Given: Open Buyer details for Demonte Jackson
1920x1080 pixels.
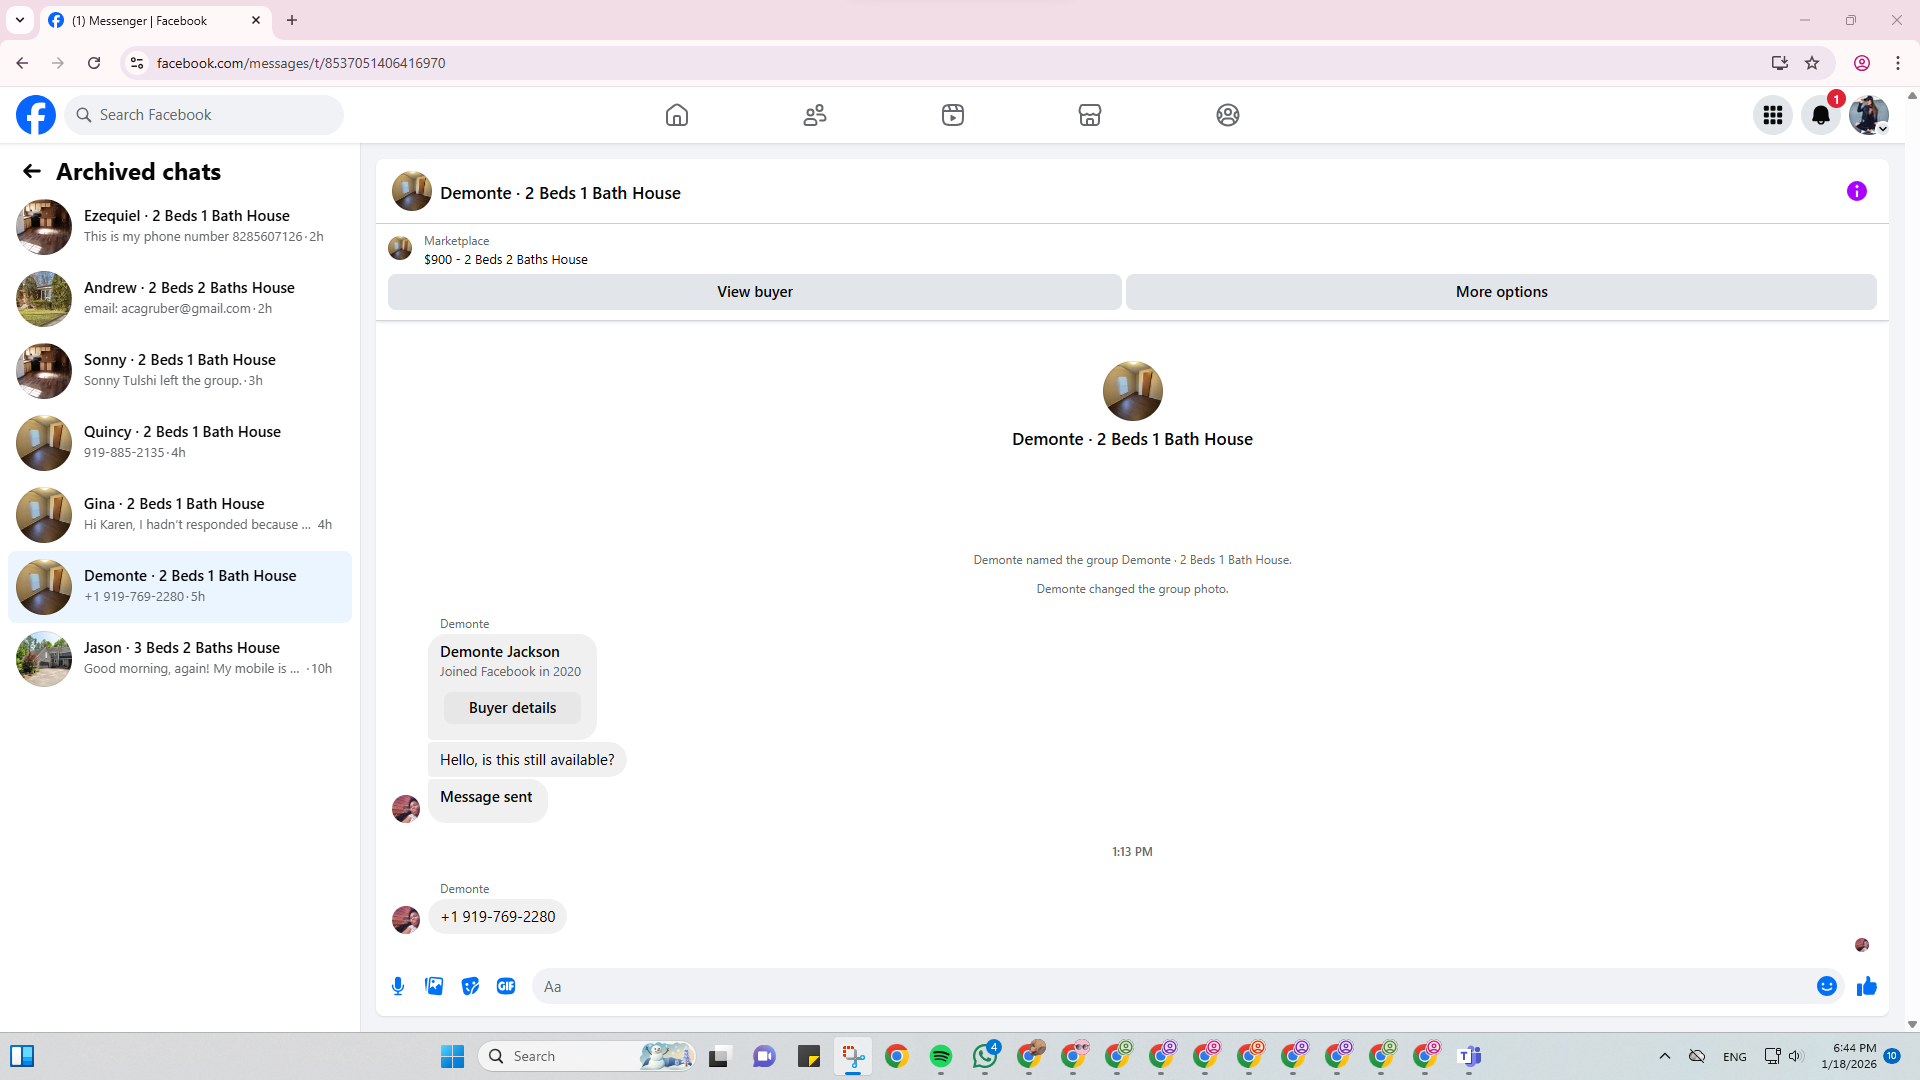Looking at the screenshot, I should click(x=512, y=708).
